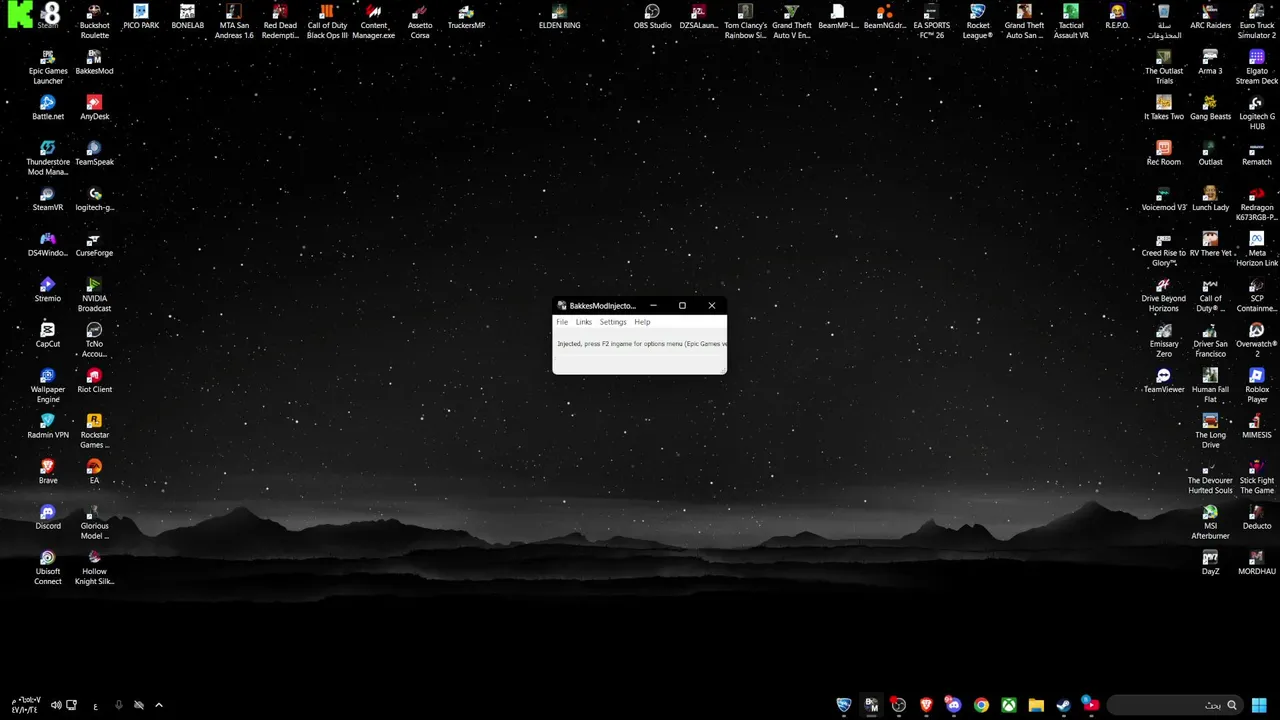Open the Links menu in BakkesModInjector
Viewport: 1280px width, 720px height.
[584, 322]
